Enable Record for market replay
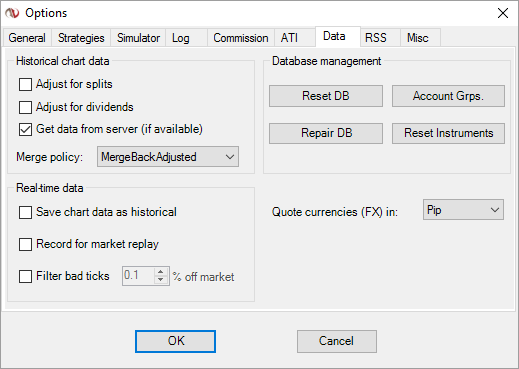 pyautogui.click(x=25, y=244)
